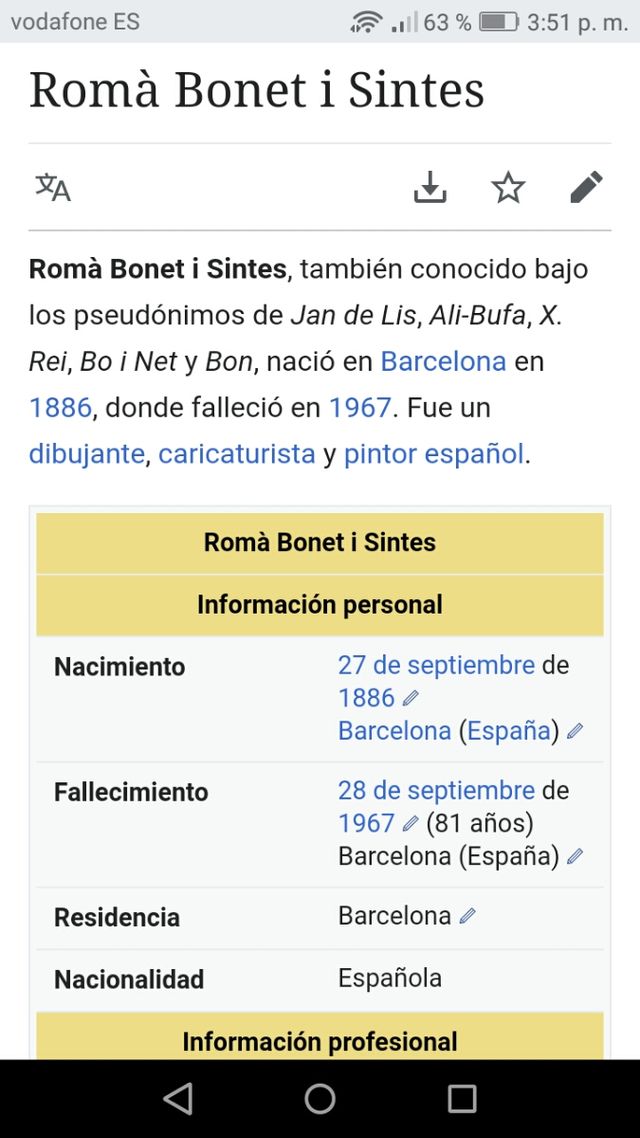
Task: Open recent apps with the square button
Action: click(462, 1098)
